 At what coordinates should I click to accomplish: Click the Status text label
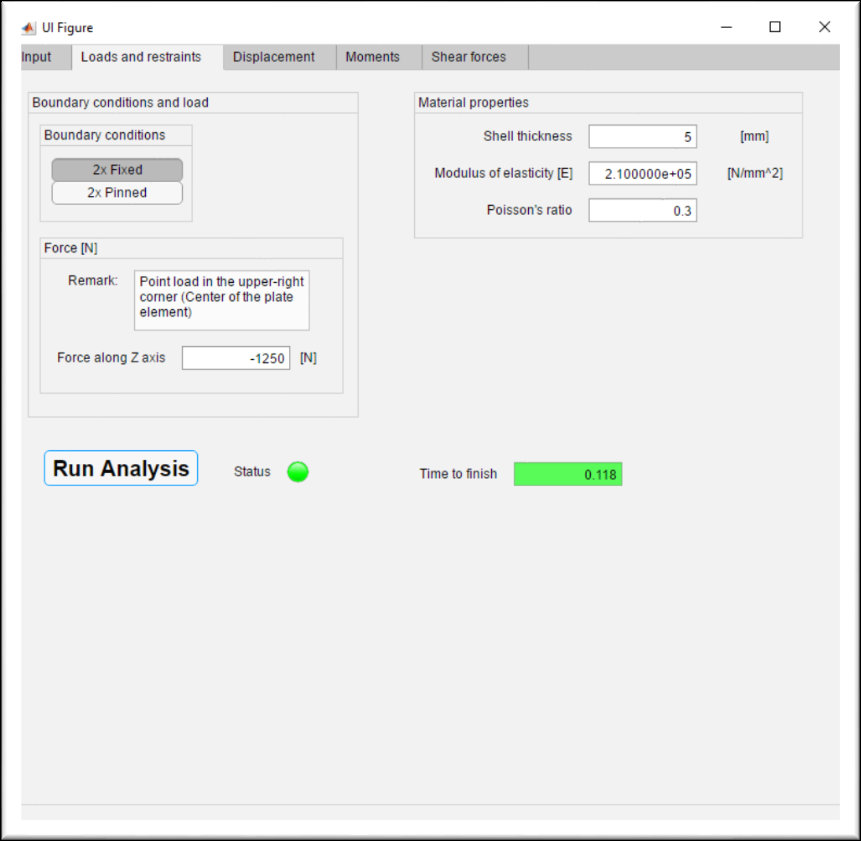252,471
